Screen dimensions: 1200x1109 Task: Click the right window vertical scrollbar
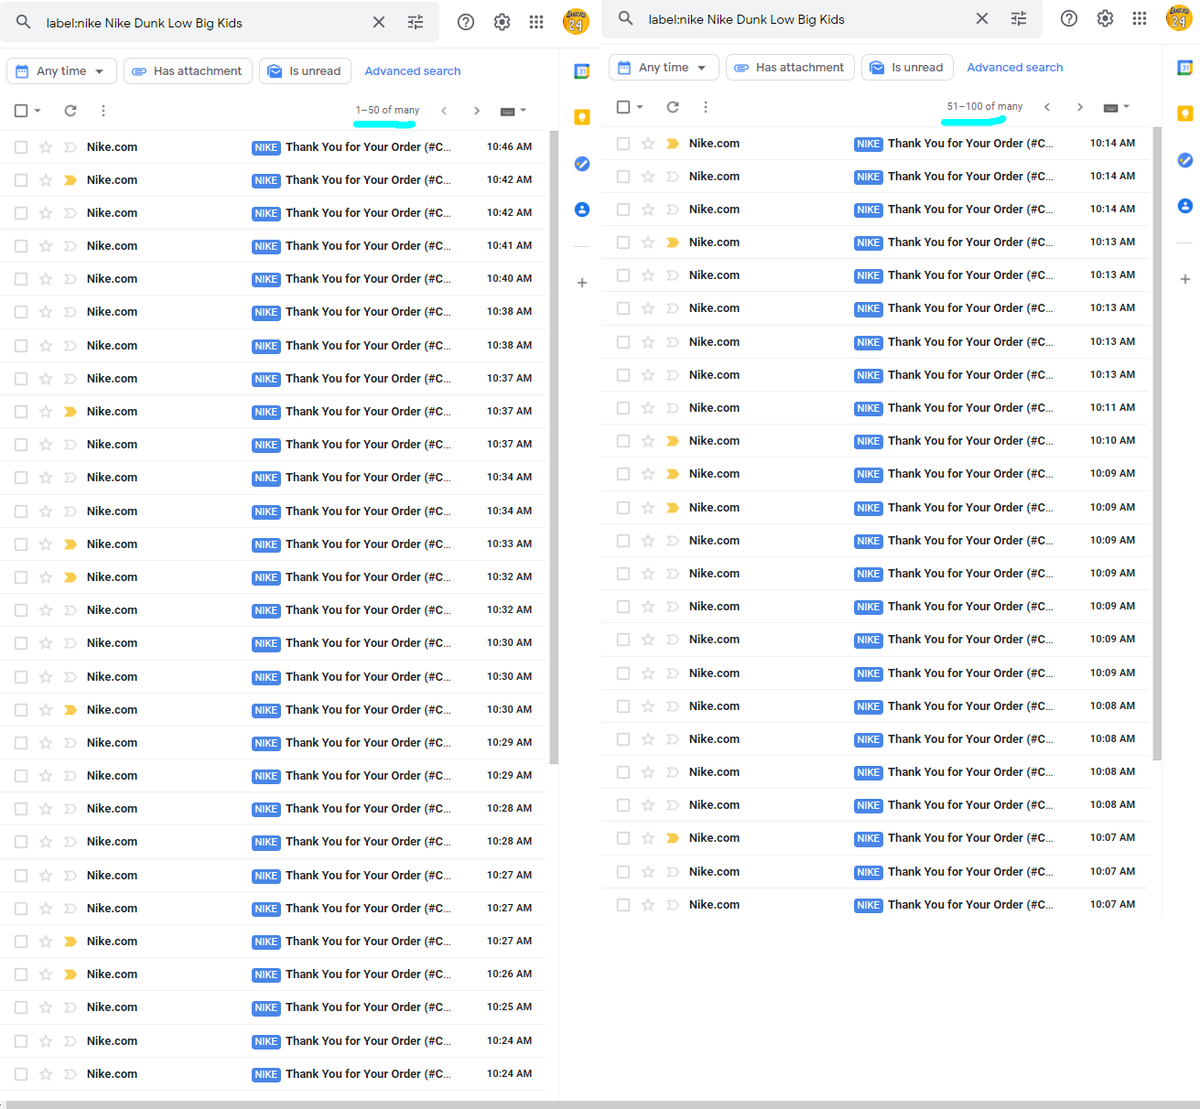tap(1157, 444)
